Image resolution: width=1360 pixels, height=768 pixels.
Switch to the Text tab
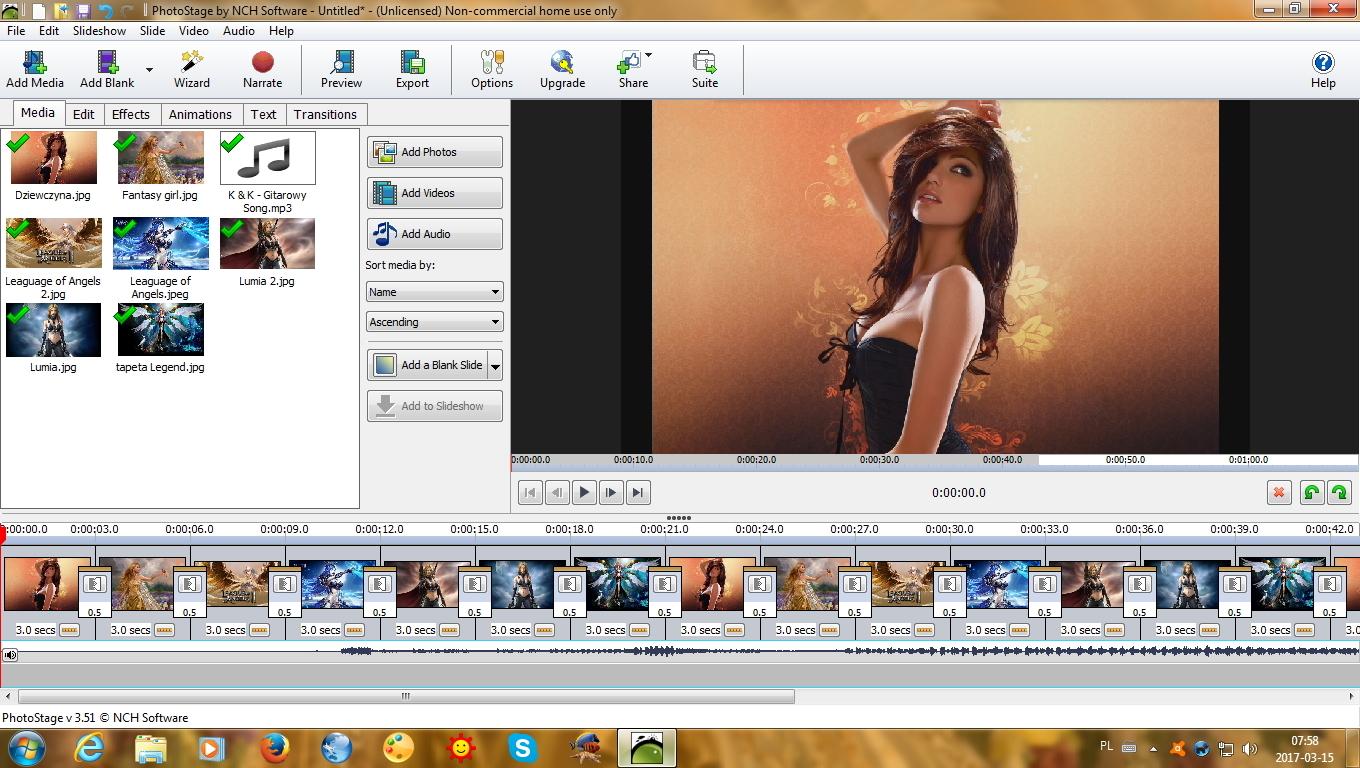[263, 114]
